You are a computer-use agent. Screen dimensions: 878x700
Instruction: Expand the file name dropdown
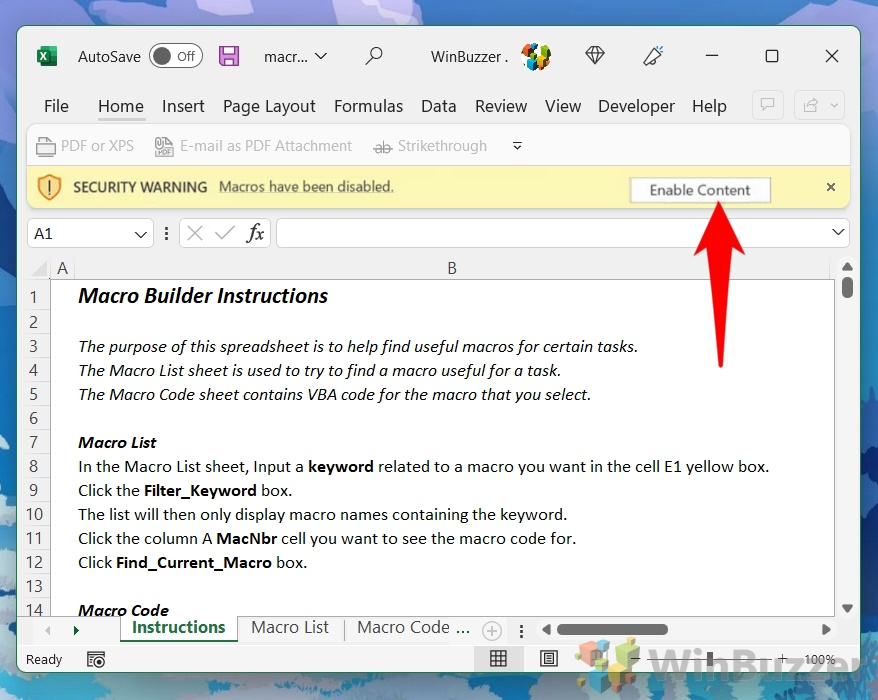pyautogui.click(x=321, y=56)
